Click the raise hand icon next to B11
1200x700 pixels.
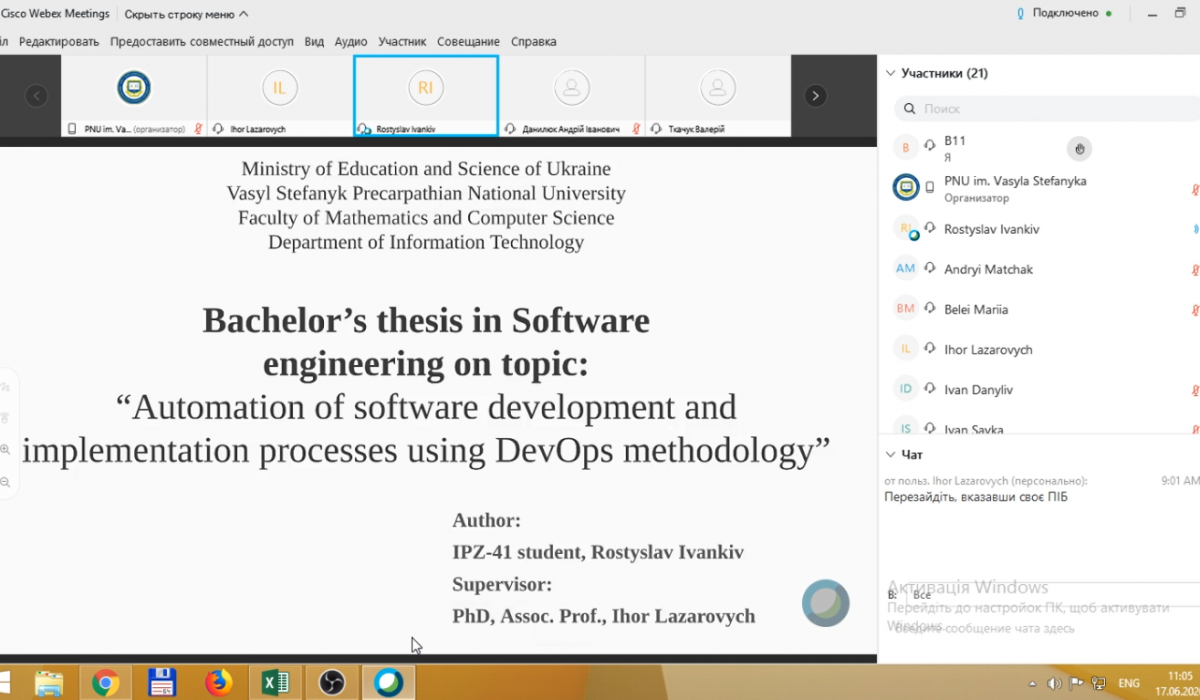1079,149
